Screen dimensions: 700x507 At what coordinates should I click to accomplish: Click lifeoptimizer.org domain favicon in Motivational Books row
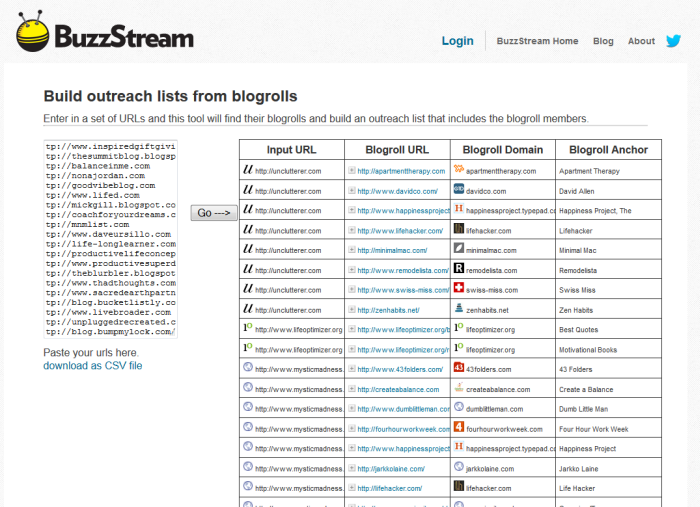459,347
